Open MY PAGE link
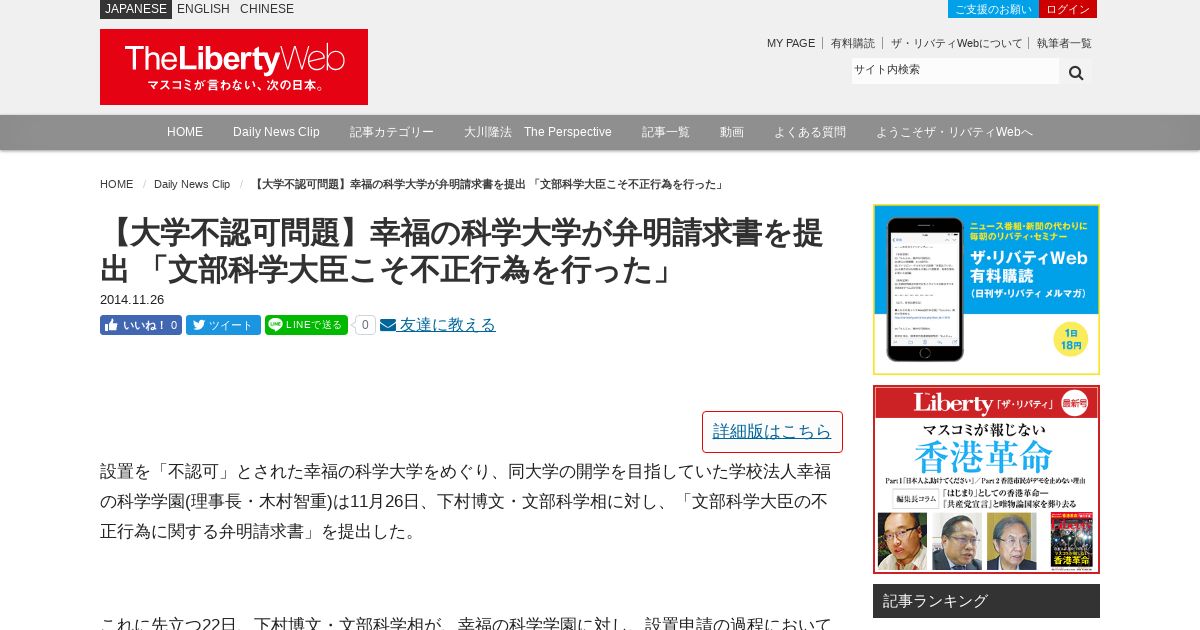Screen dimensions: 1200x630 (x=791, y=43)
